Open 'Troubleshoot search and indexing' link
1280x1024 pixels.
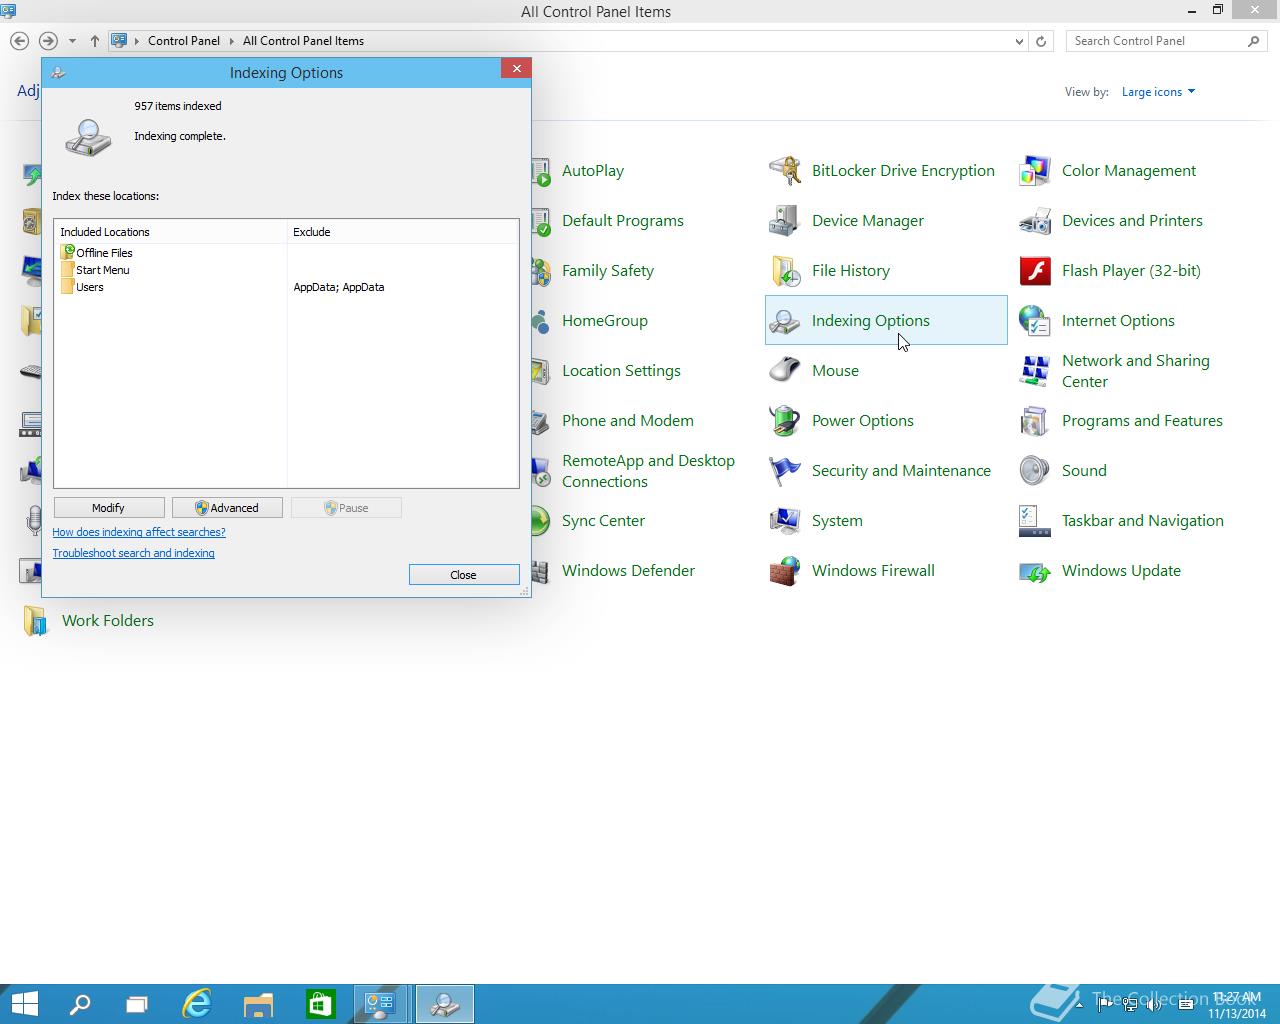[133, 553]
